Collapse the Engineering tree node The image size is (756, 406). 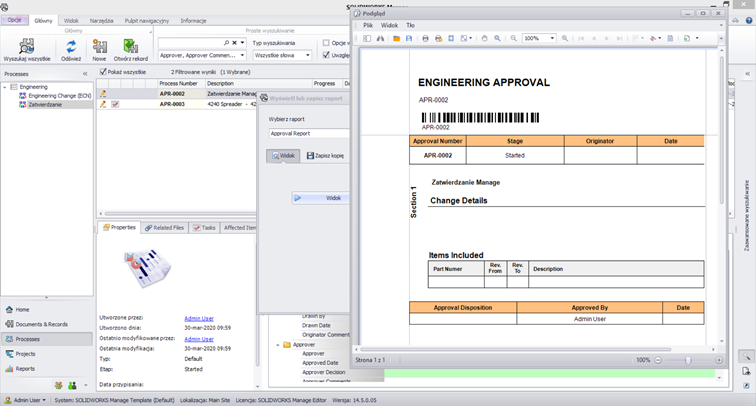click(x=5, y=87)
